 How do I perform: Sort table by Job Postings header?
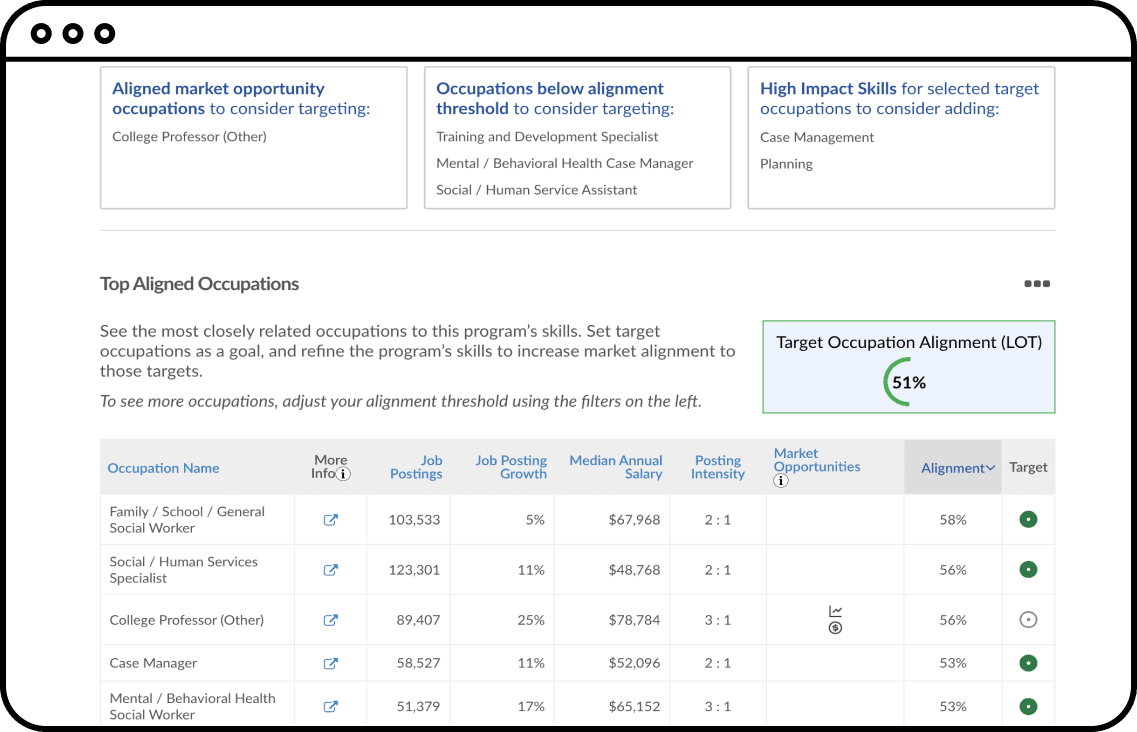416,467
